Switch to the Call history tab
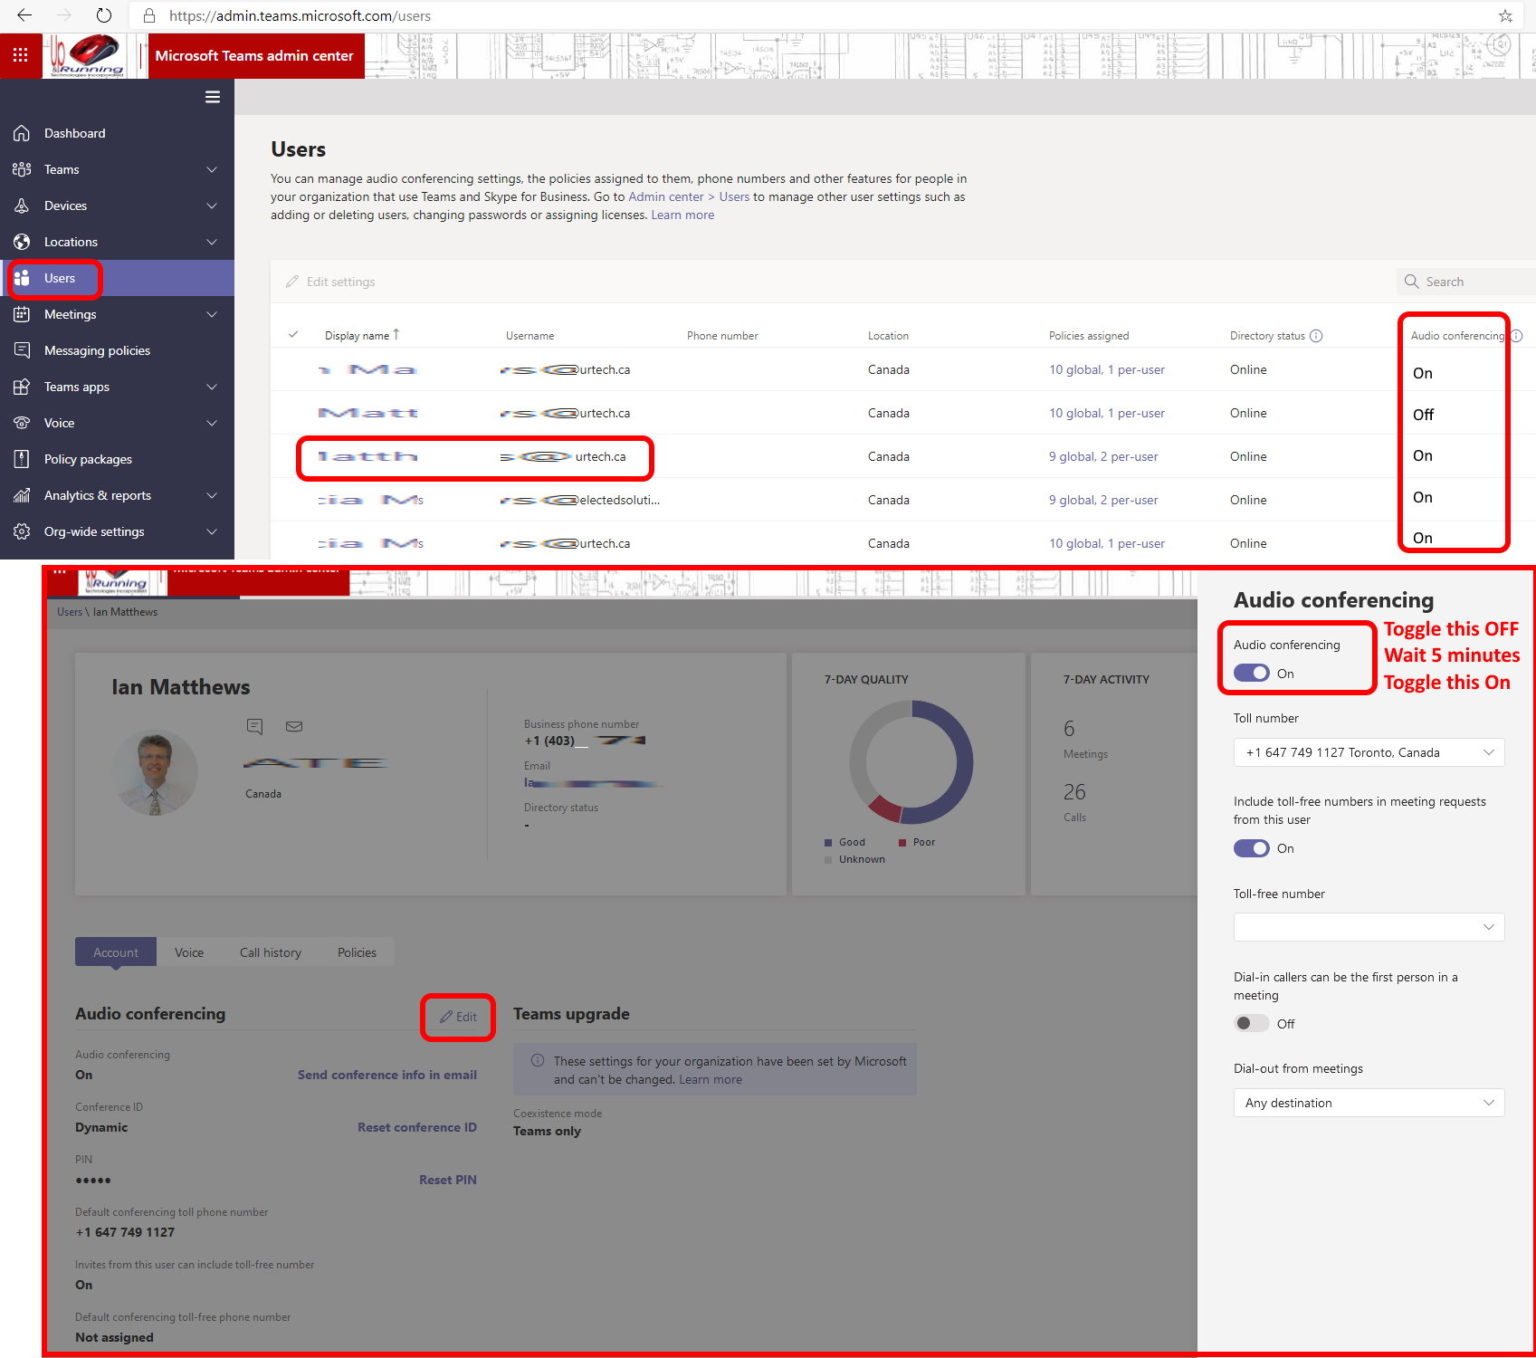This screenshot has height=1358, width=1536. (x=270, y=952)
